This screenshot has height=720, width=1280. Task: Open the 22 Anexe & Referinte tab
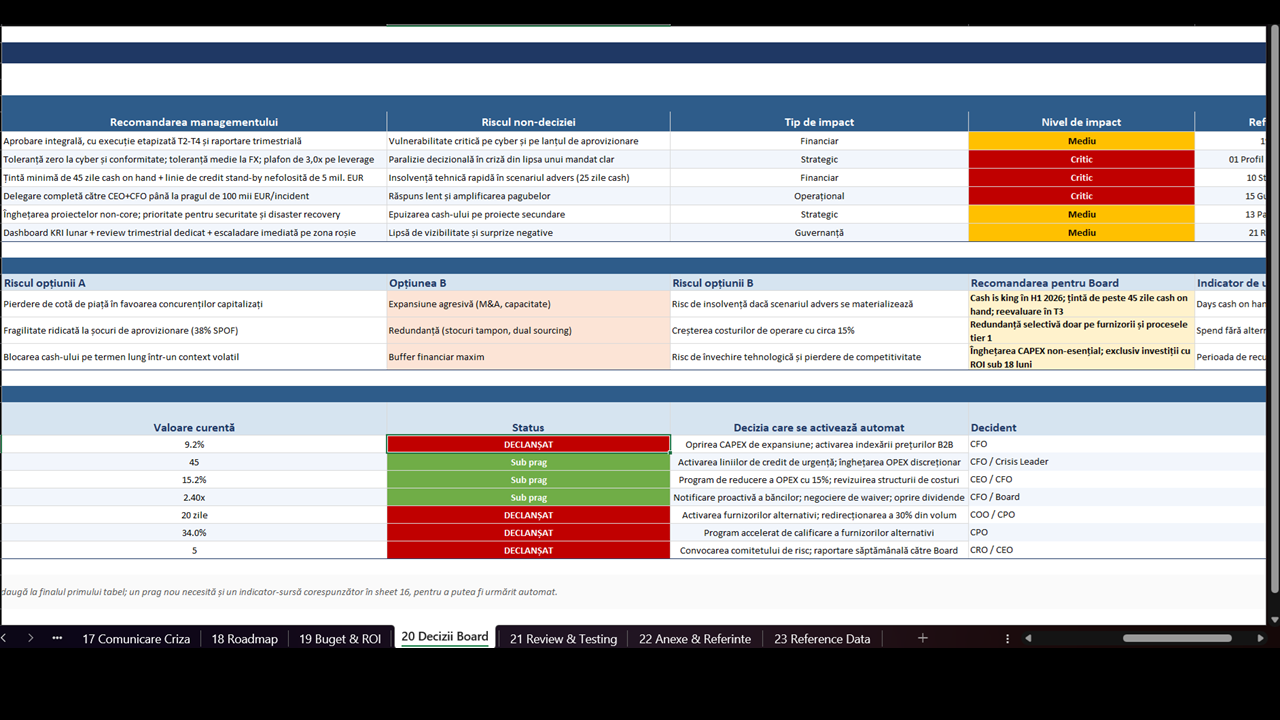tap(695, 638)
